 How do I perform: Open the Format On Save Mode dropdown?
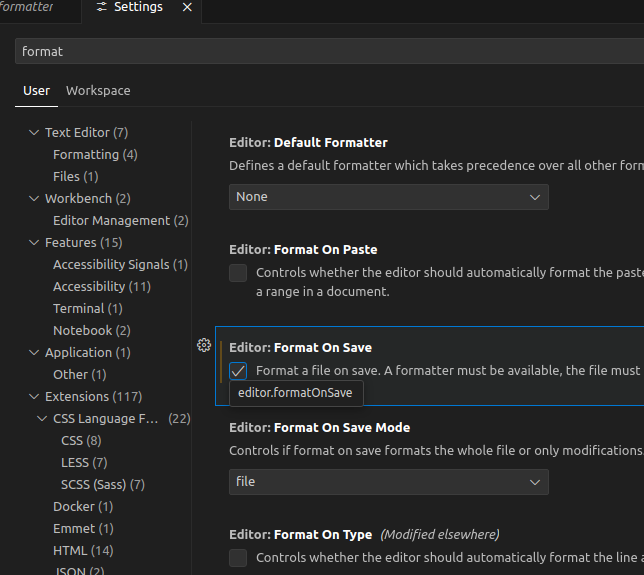coord(389,482)
